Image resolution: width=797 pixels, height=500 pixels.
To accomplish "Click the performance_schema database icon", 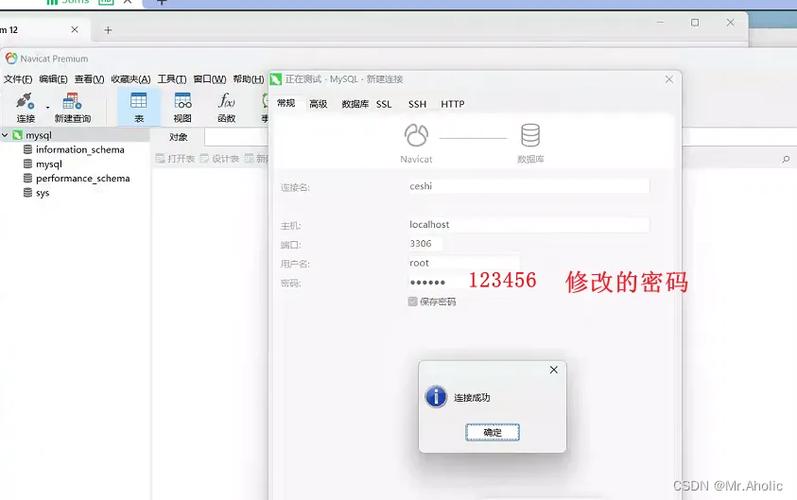I will pos(28,178).
